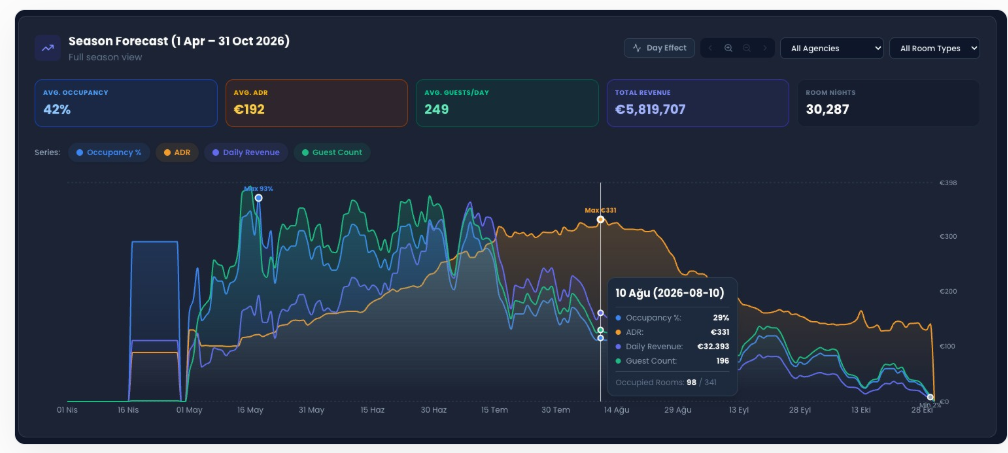Screen dimensions: 1008x453
Task: Select the Total Revenue €5,819,707 card
Action: click(698, 103)
